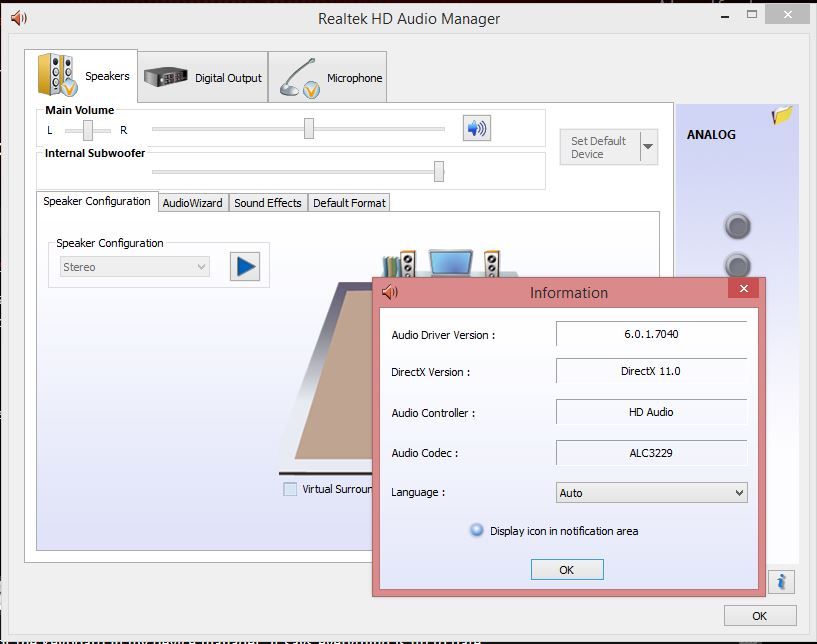The image size is (817, 644).
Task: Click the Audio Codec field ALC3229
Action: tap(651, 453)
